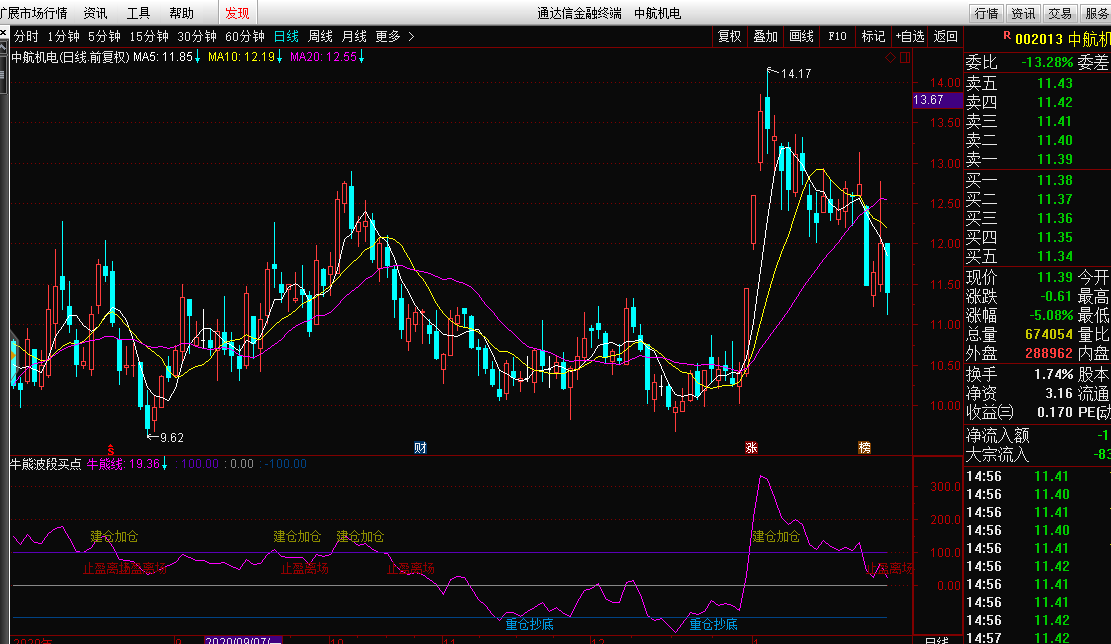Open the 画线 drawing tools
The height and width of the screenshot is (644, 1111).
click(802, 36)
